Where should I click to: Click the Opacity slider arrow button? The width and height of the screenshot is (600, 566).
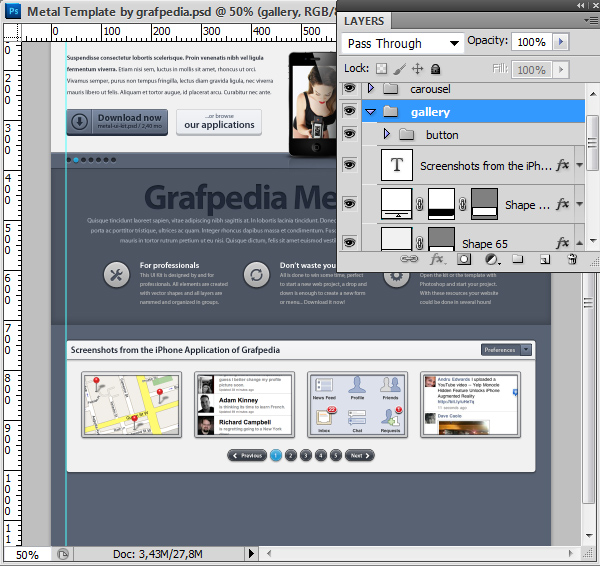pyautogui.click(x=561, y=42)
